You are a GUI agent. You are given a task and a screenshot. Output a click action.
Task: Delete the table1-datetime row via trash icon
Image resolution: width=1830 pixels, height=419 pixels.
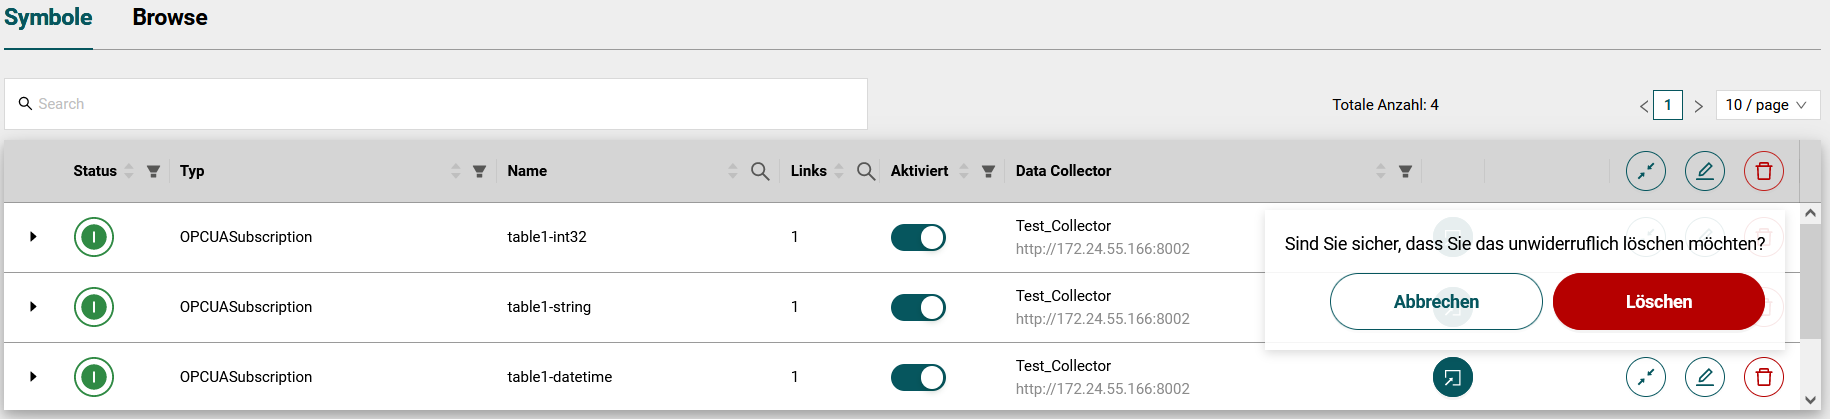coord(1763,377)
